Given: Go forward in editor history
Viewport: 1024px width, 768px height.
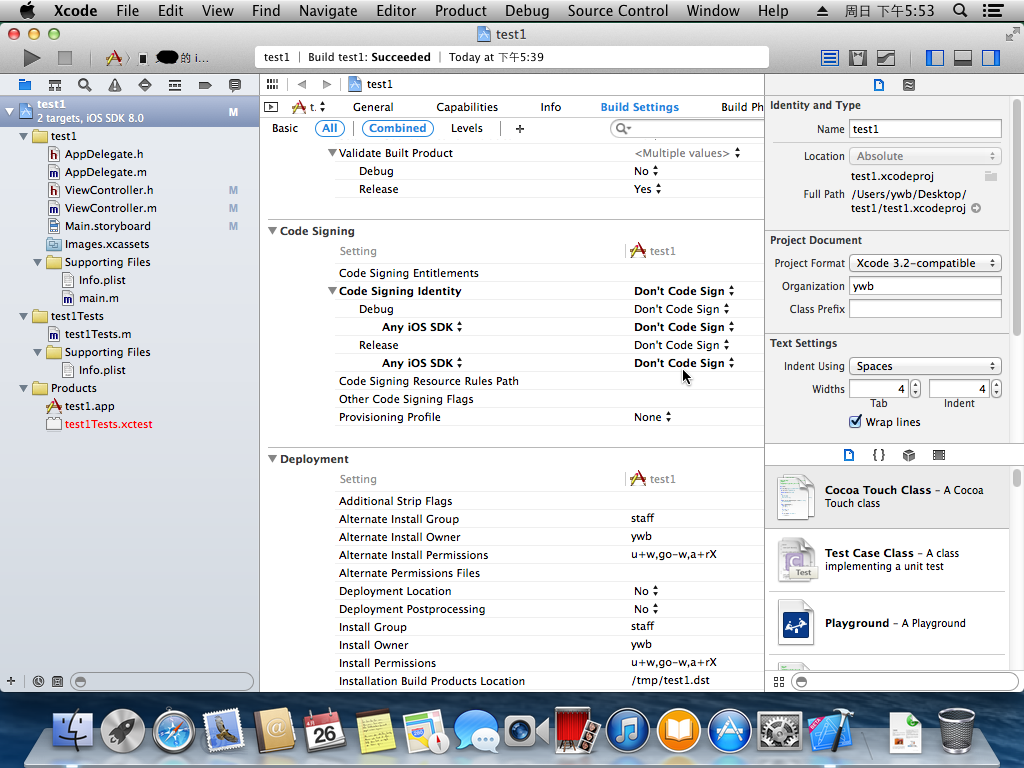Looking at the screenshot, I should pyautogui.click(x=327, y=84).
